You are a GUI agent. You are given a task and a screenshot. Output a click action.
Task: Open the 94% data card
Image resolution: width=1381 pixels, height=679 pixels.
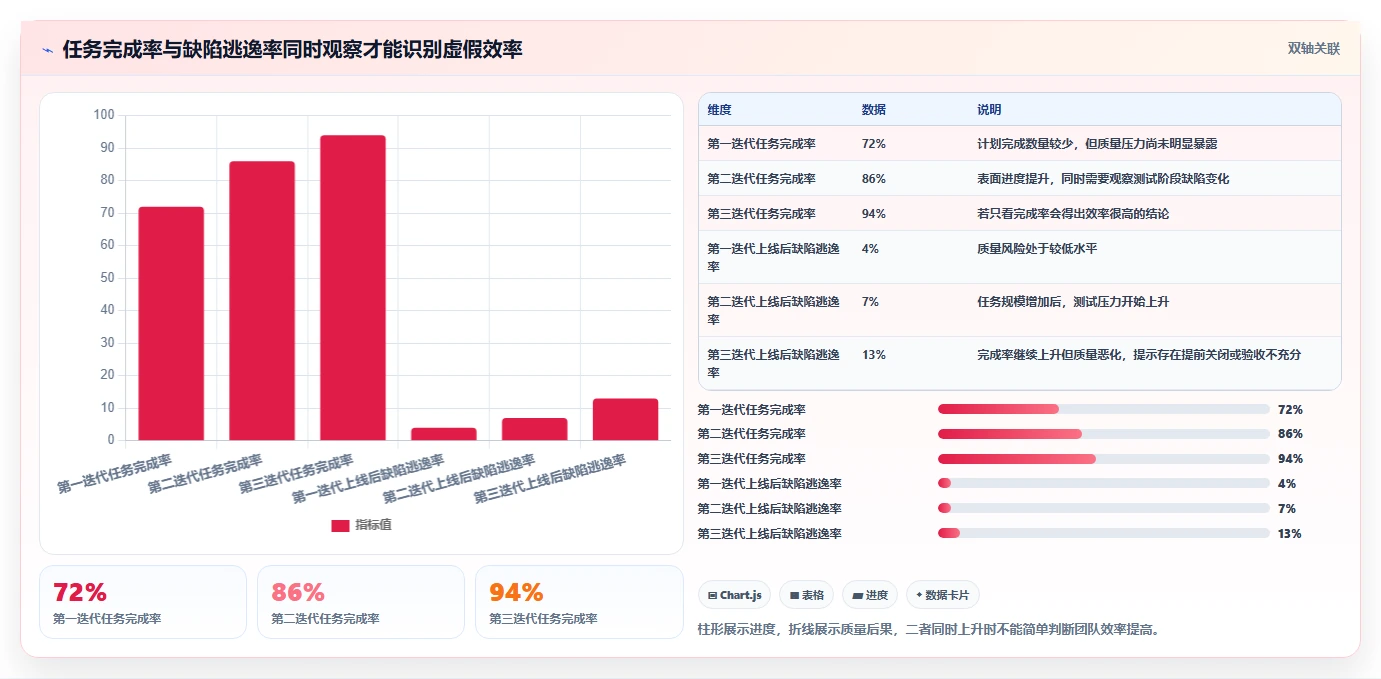(x=579, y=602)
